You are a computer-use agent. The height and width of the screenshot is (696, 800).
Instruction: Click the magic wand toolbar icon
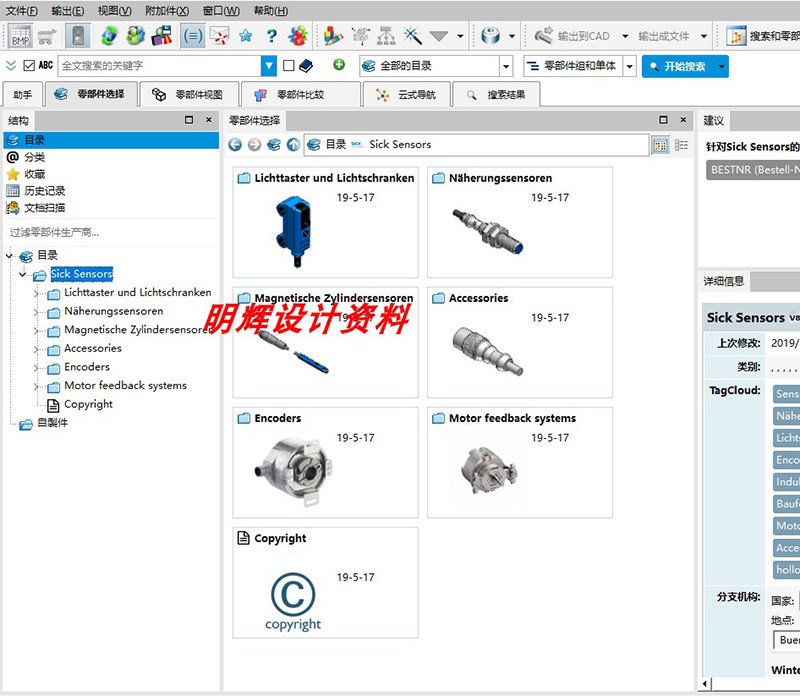click(412, 36)
